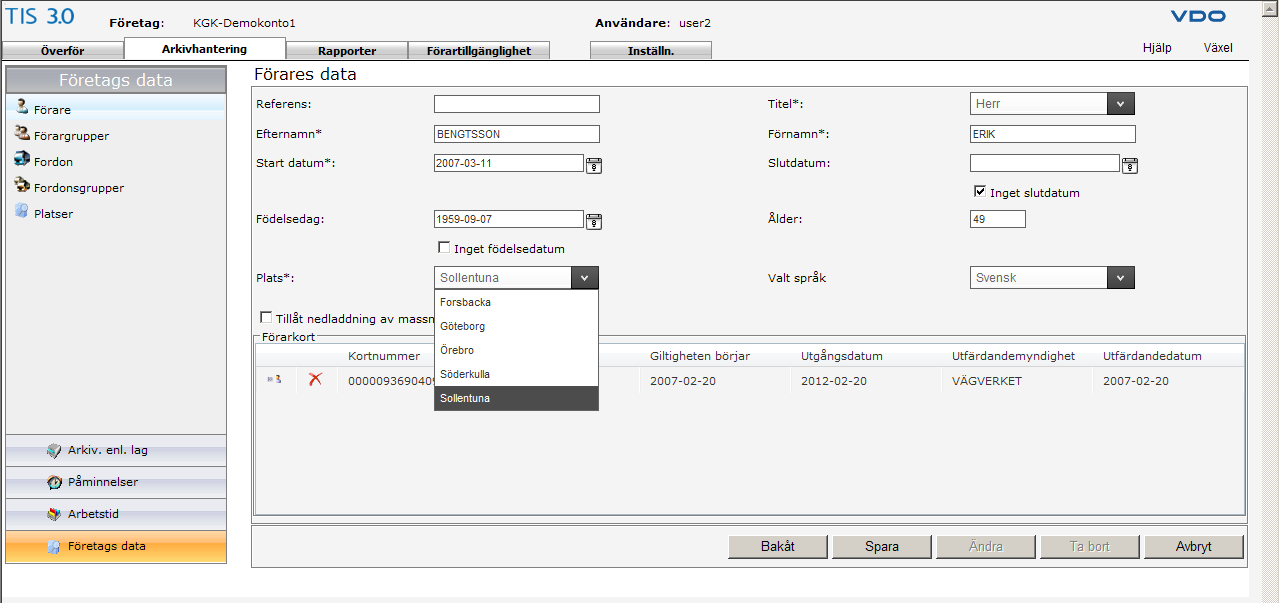Collapse the Plats dropdown arrow
This screenshot has height=603, width=1279.
click(585, 278)
